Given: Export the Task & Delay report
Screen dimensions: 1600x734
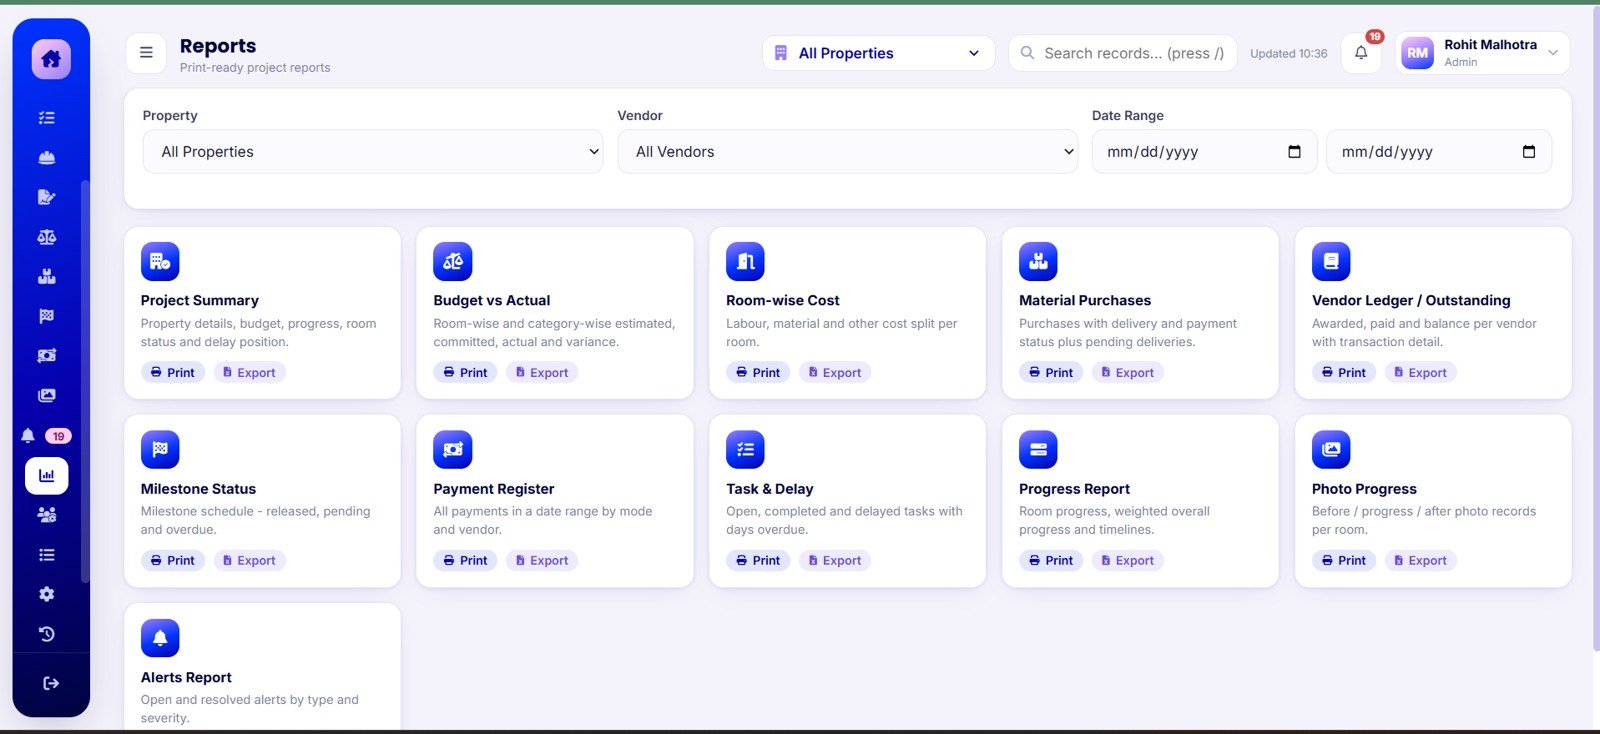Looking at the screenshot, I should coord(835,561).
